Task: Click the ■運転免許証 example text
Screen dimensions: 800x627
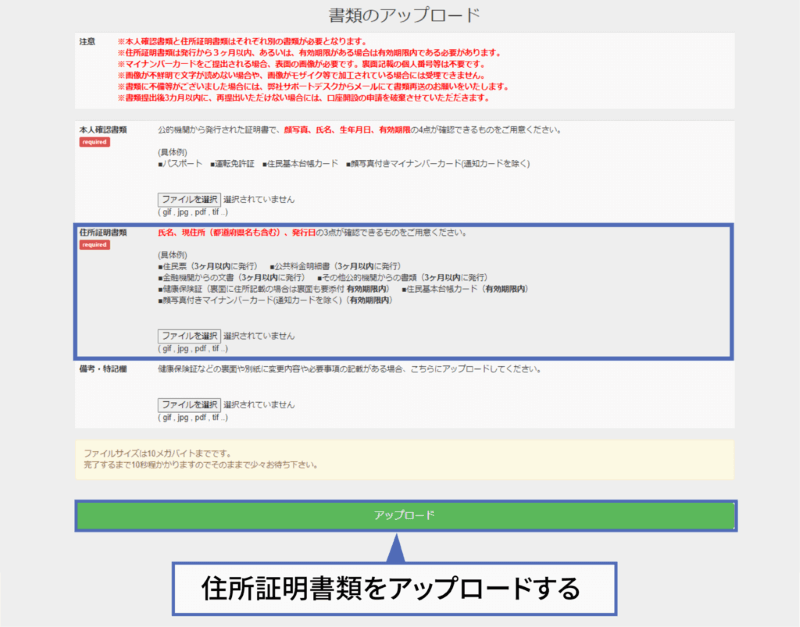Action: (x=232, y=164)
